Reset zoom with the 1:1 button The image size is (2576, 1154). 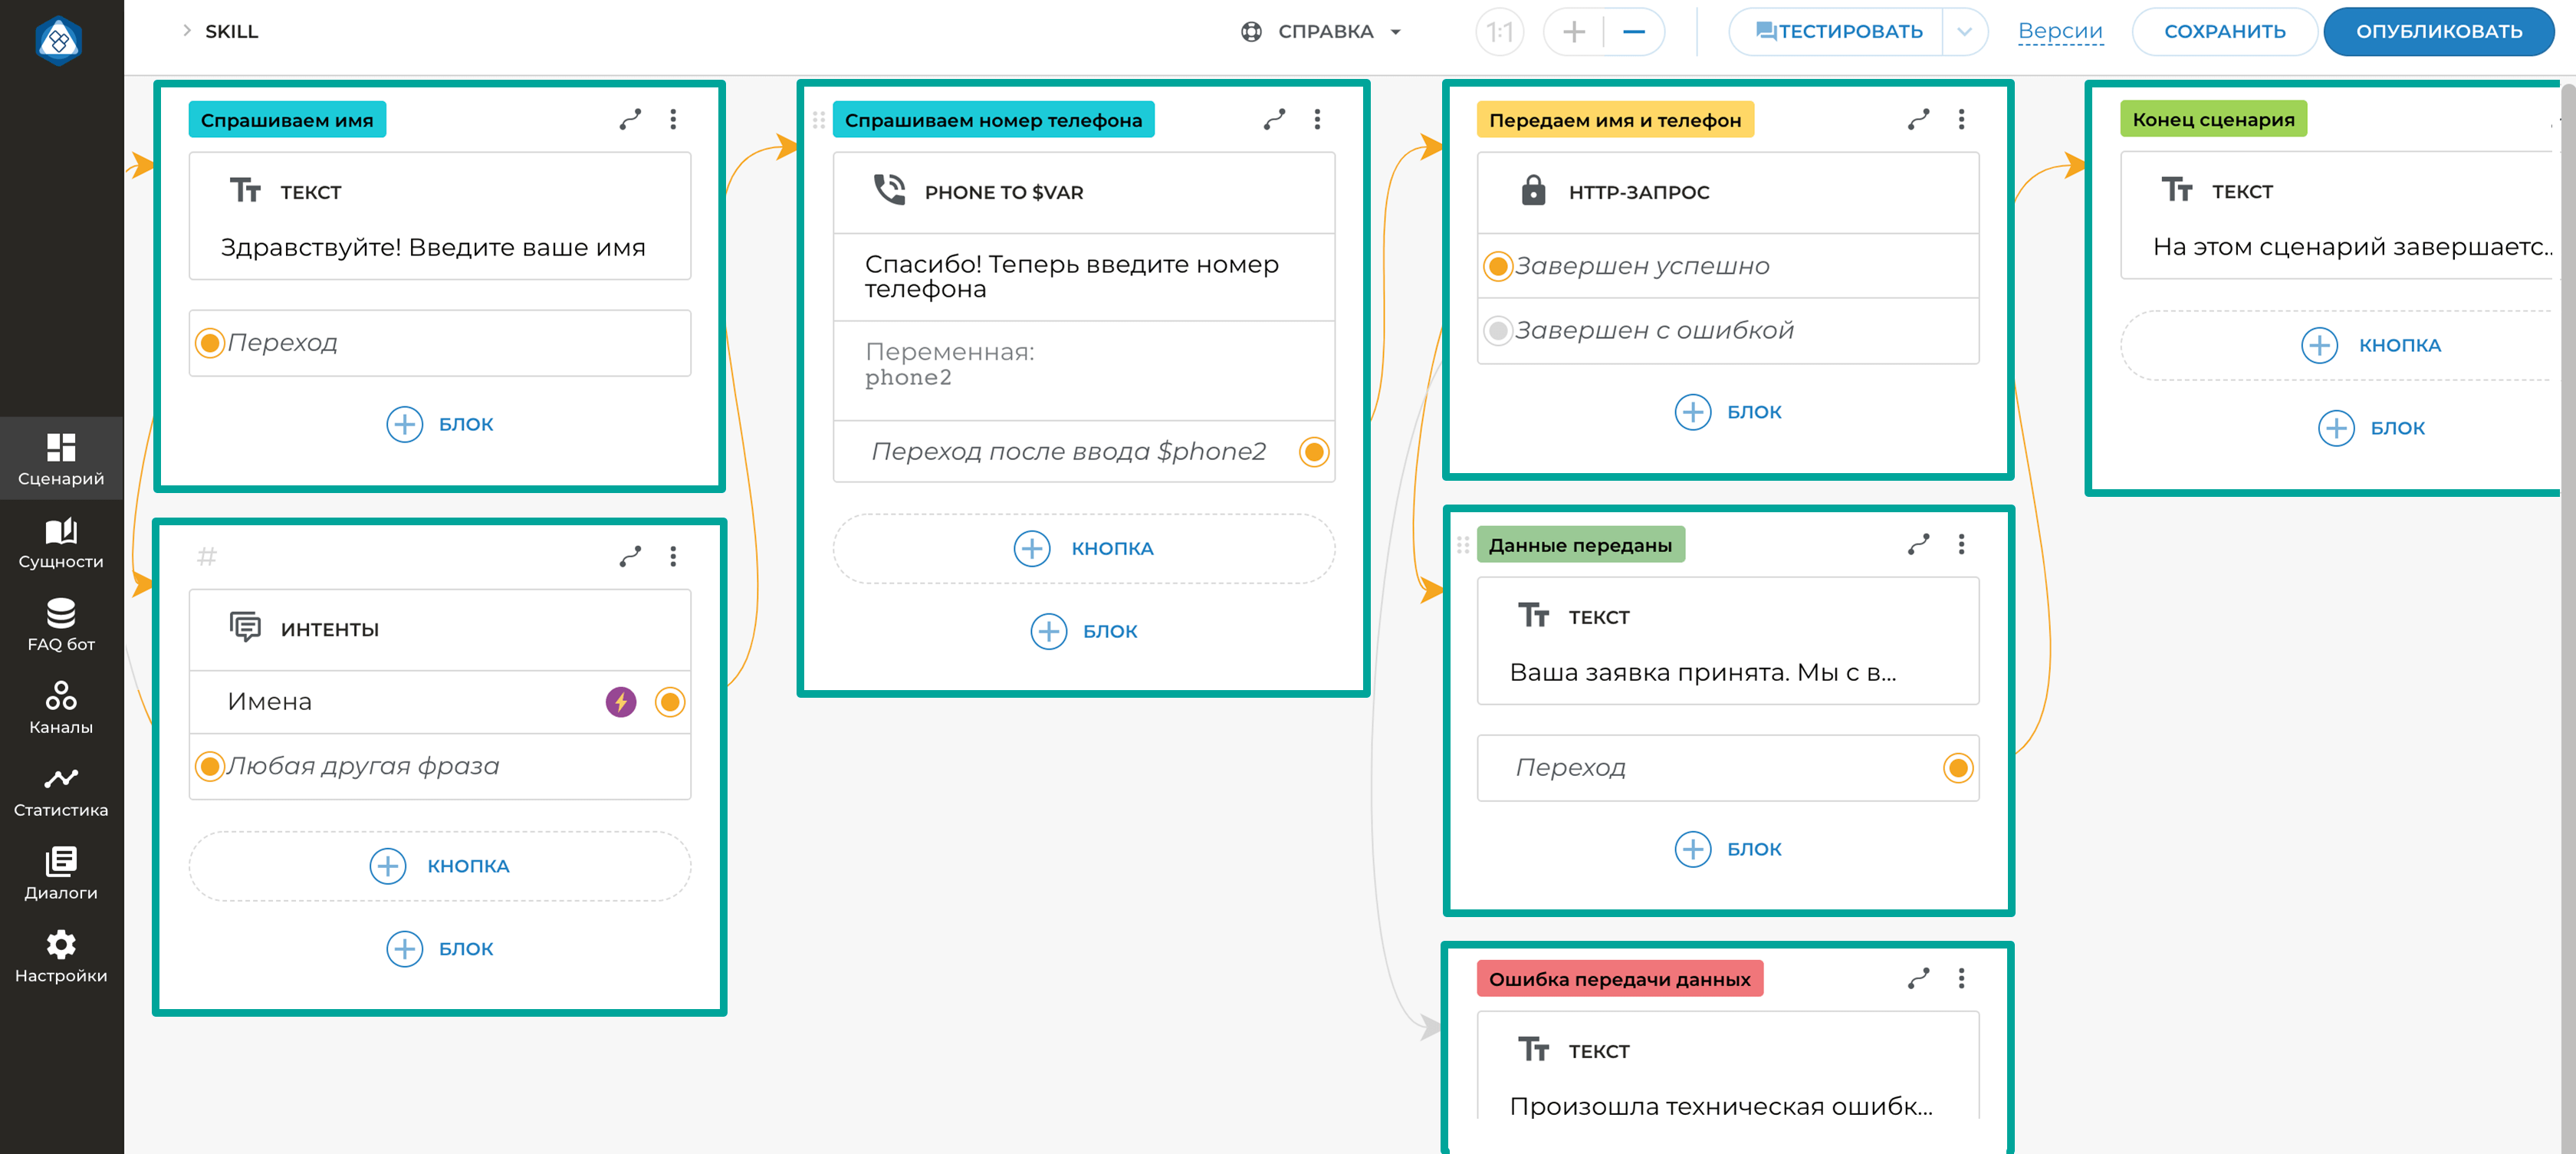(x=1499, y=32)
